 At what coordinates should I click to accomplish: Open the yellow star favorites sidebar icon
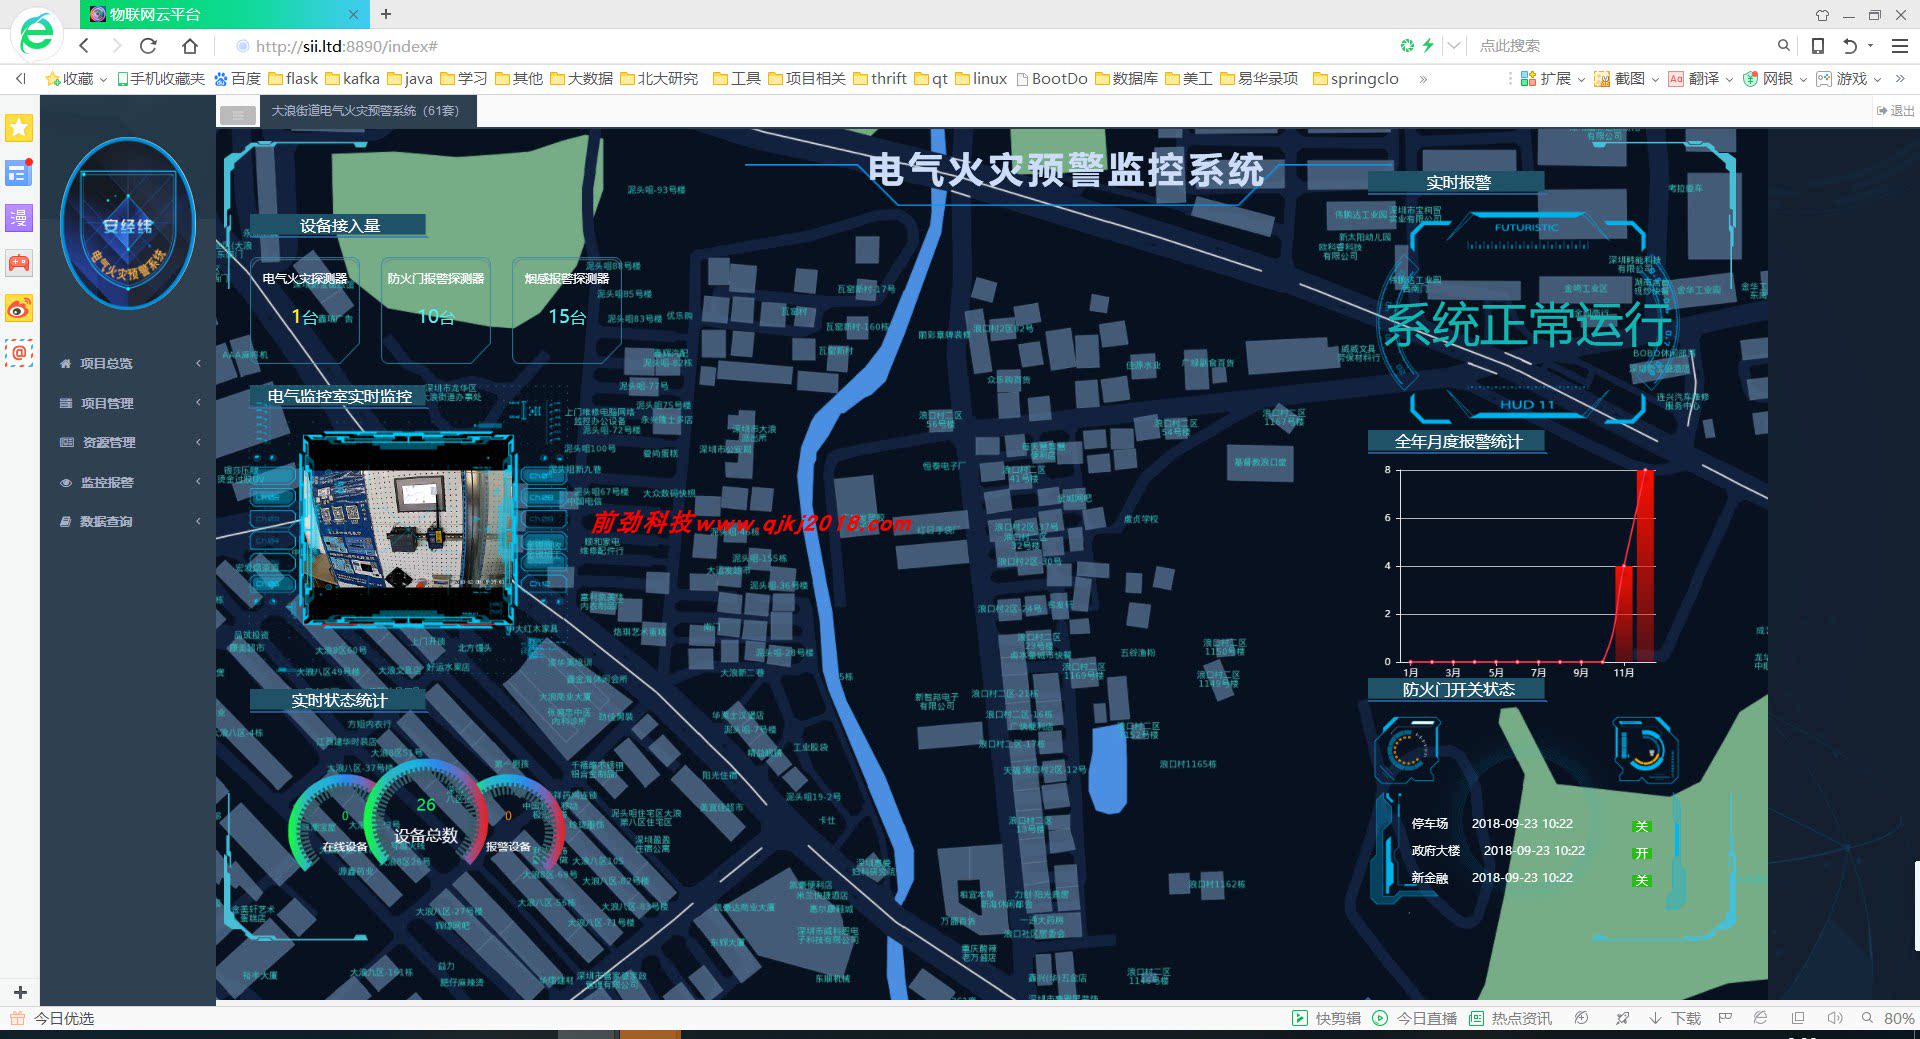click(19, 127)
